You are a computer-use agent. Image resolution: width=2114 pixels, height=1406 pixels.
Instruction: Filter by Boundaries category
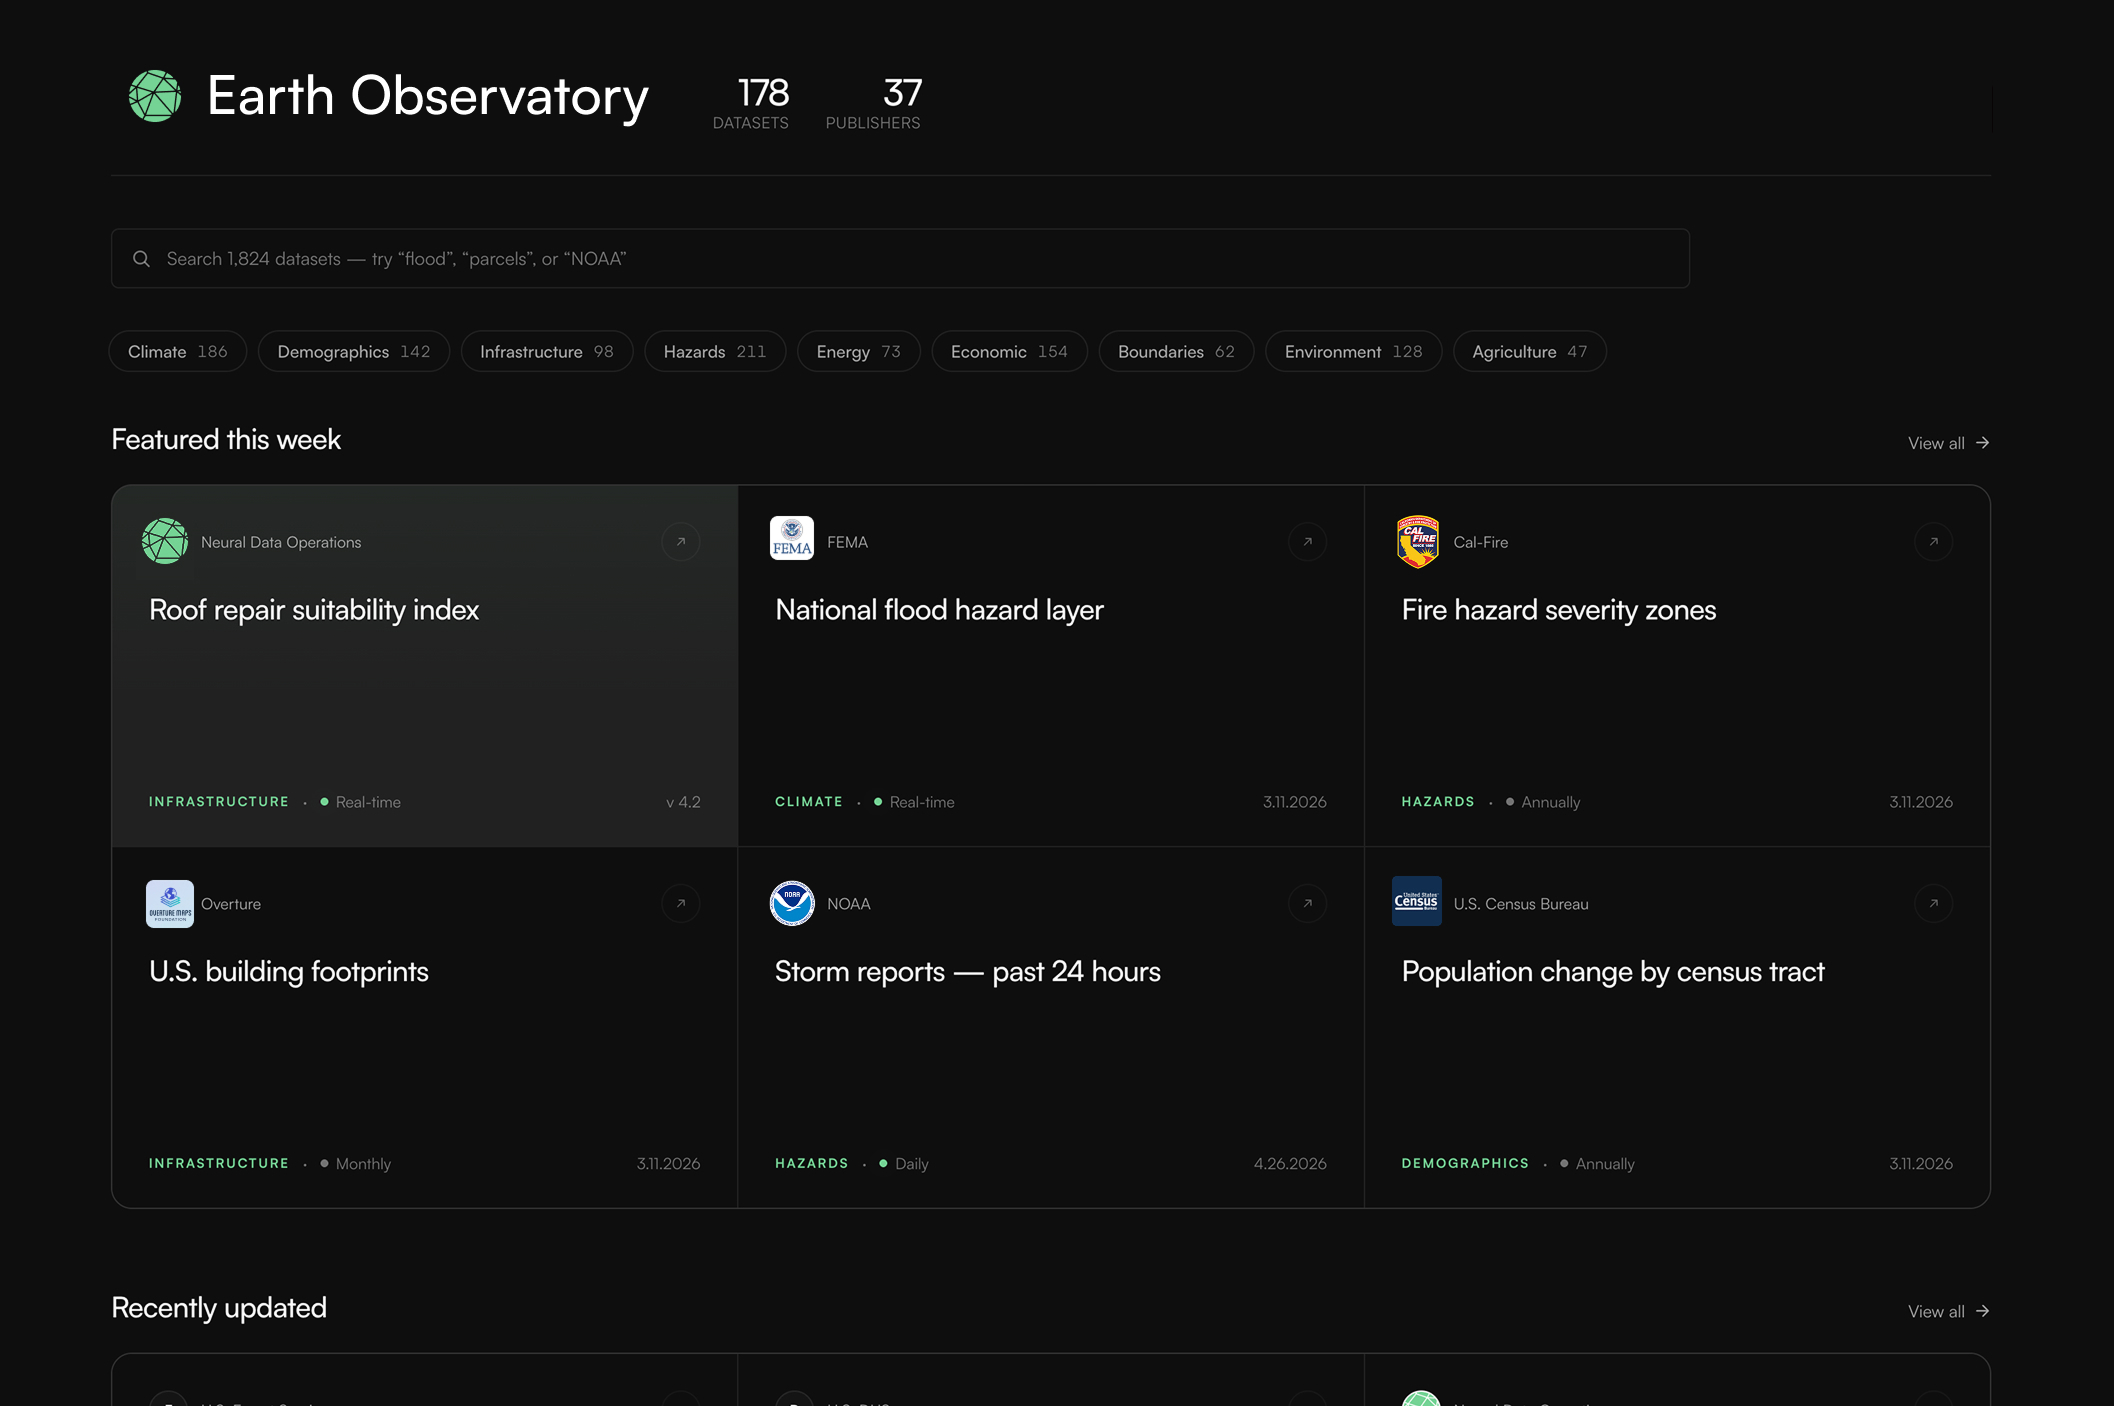[1176, 352]
